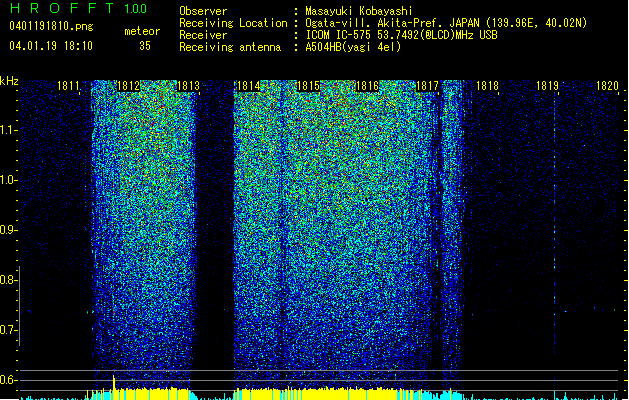Click the ICOM IC-575 53.7492 MHz USB text
Screen dimensions: 629x400
[x=402, y=35]
